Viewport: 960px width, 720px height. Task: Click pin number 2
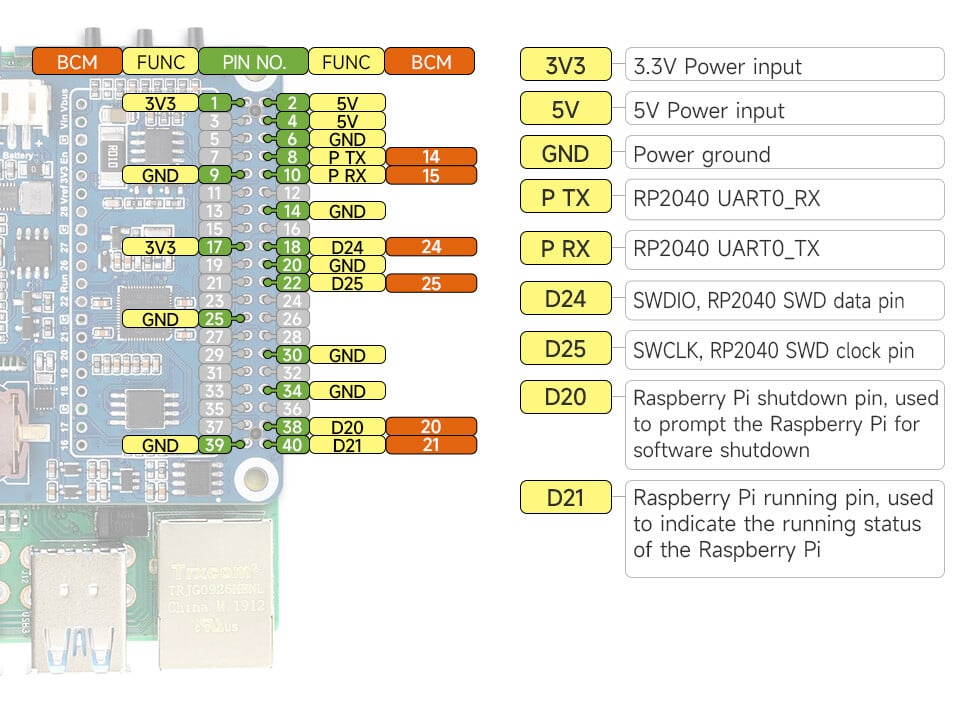tap(293, 103)
